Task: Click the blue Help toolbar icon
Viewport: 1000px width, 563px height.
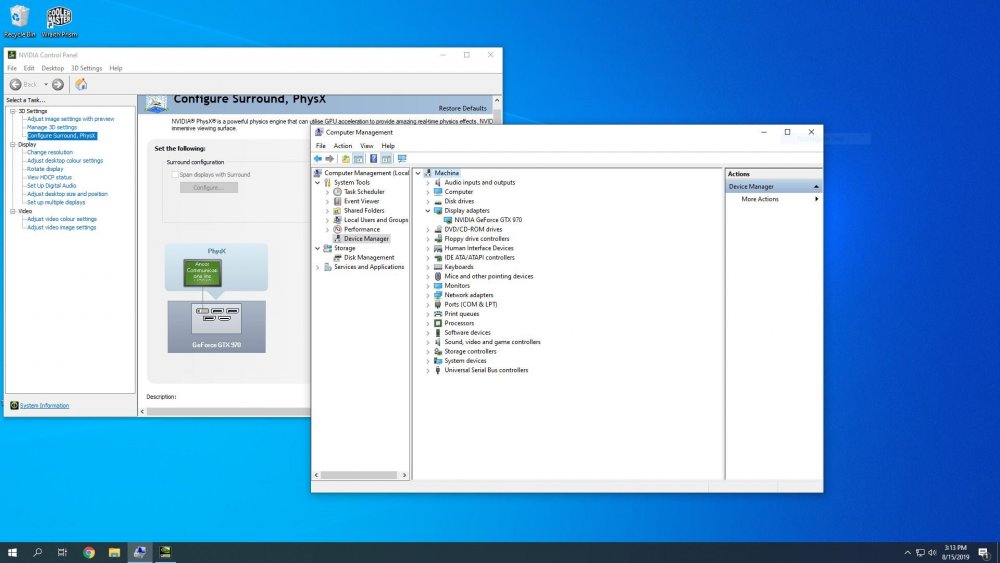Action: click(373, 159)
